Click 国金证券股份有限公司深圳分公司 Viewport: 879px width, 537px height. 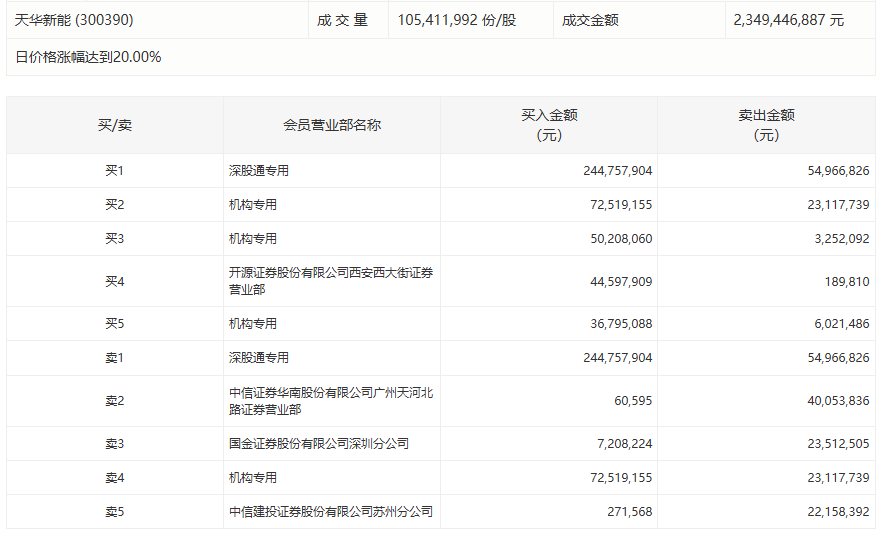tap(318, 444)
